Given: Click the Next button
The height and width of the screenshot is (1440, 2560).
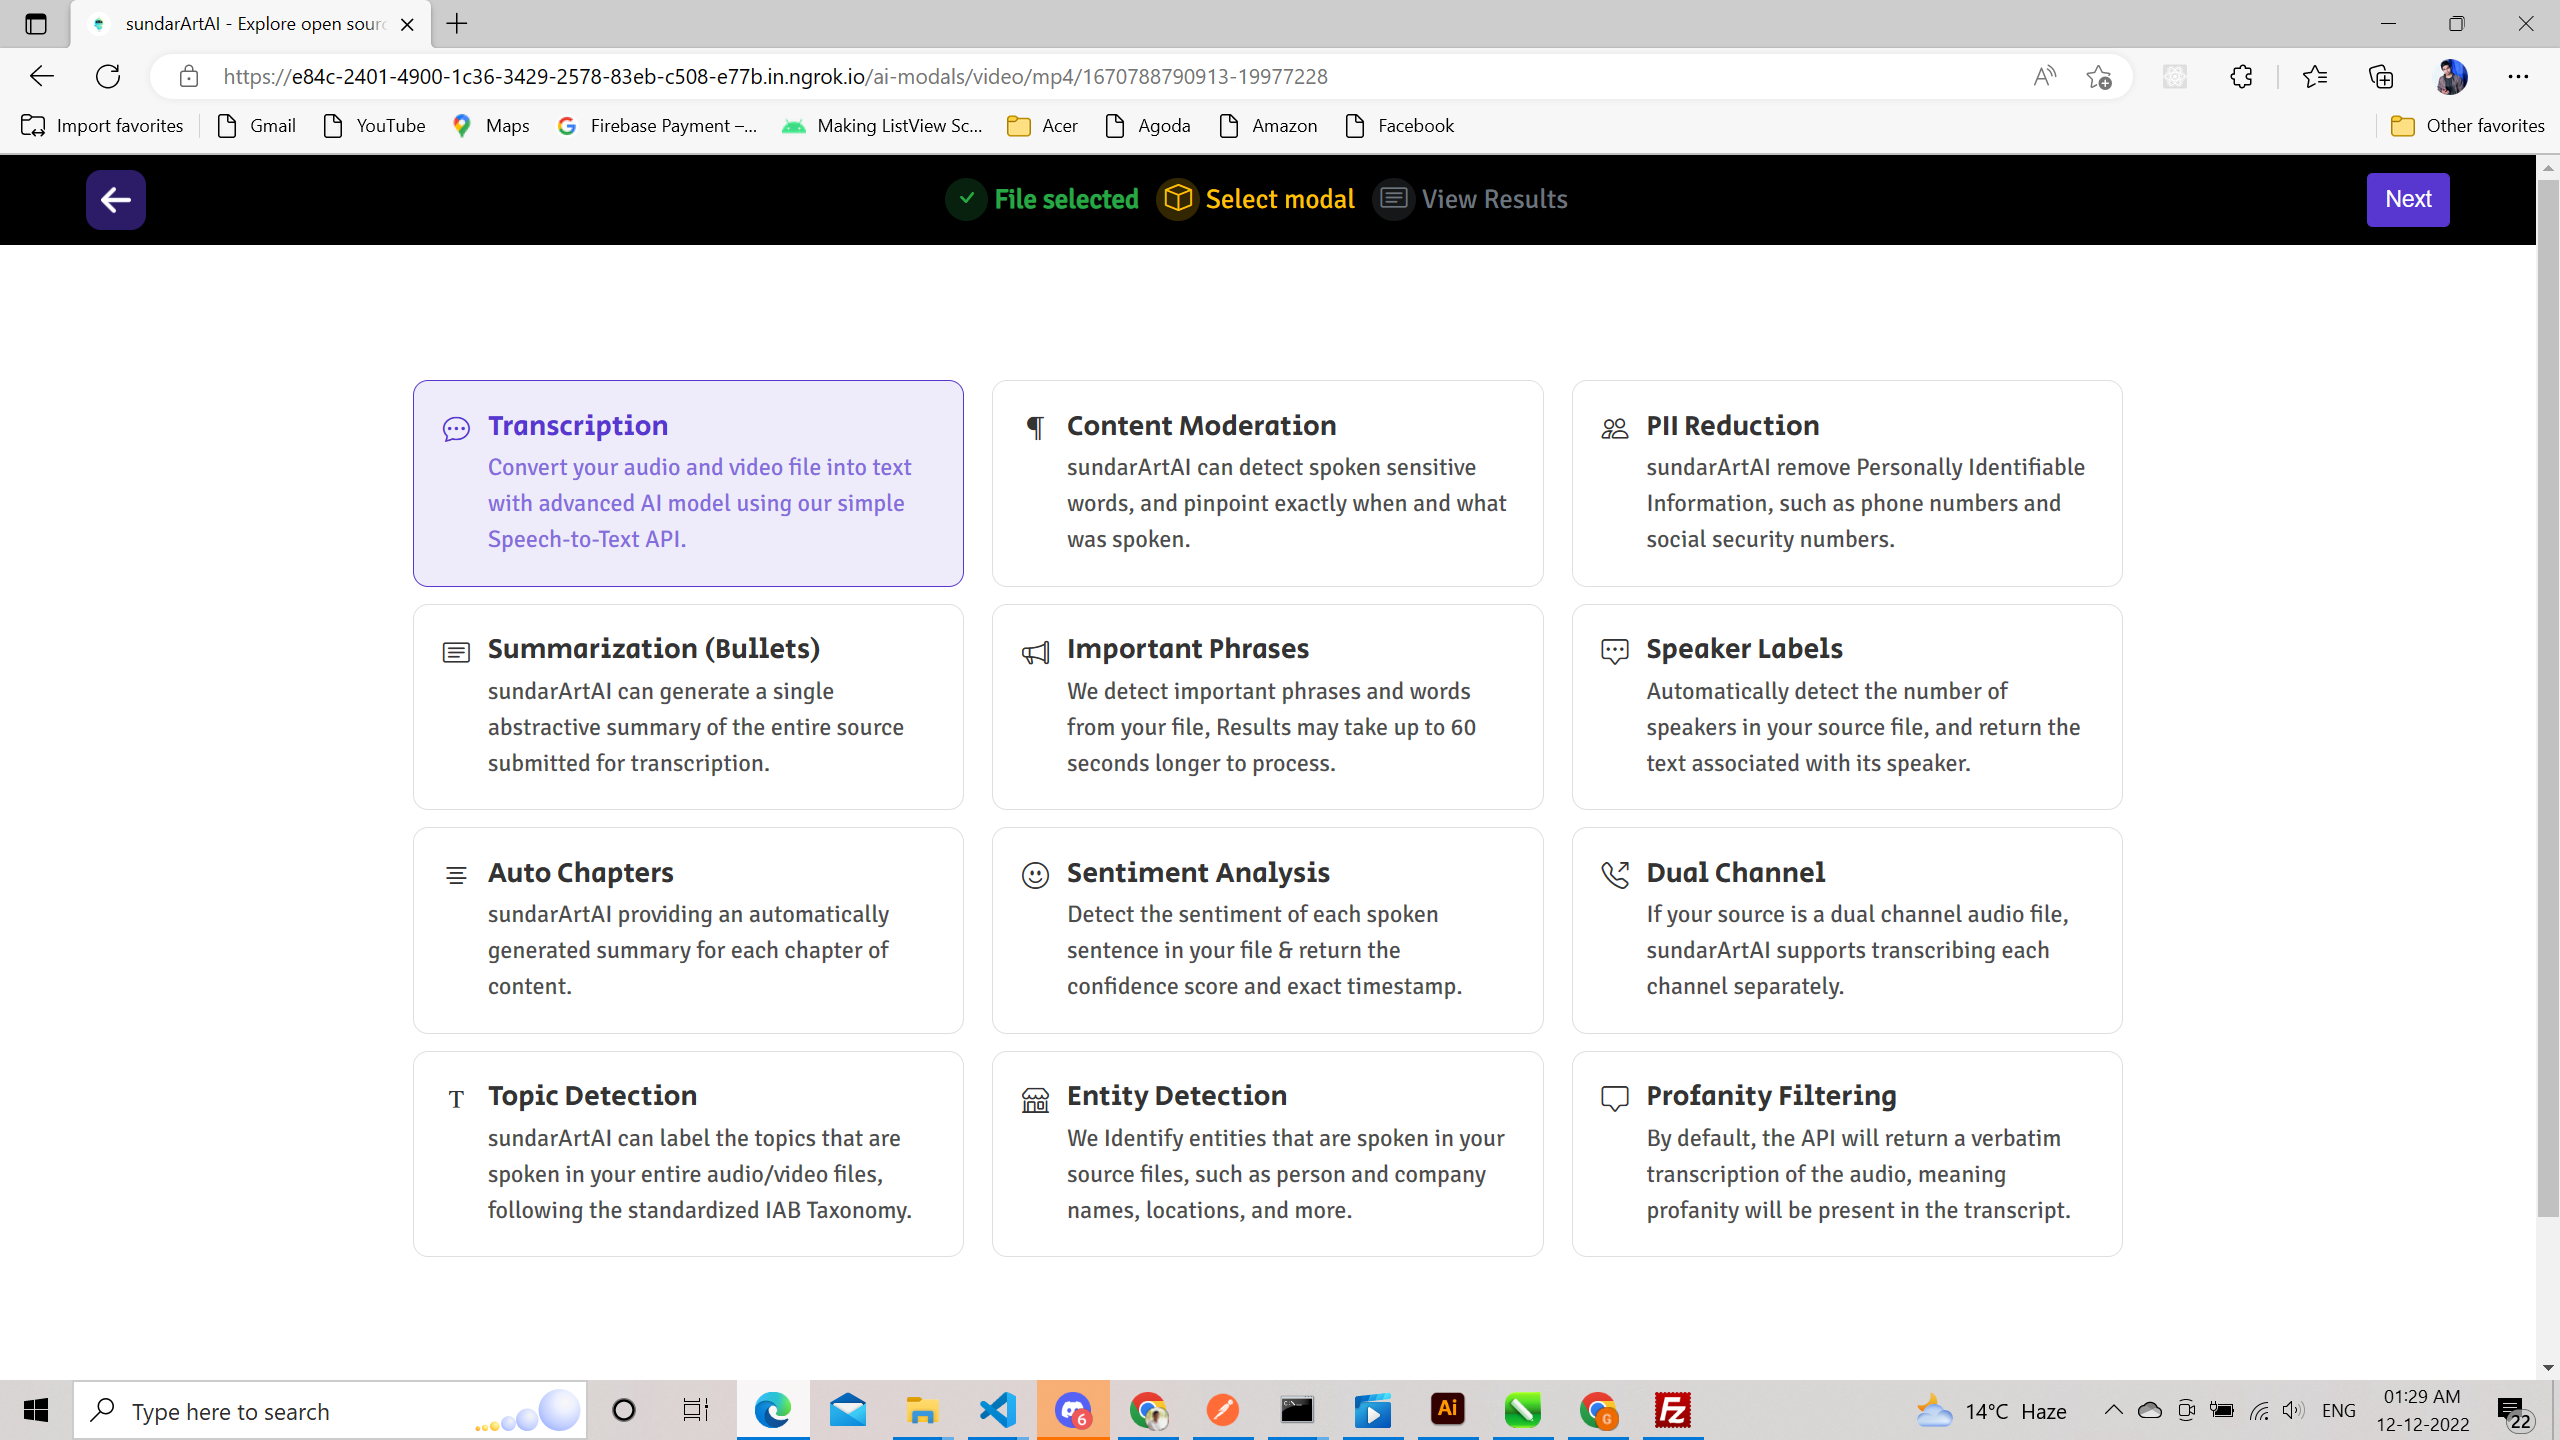Looking at the screenshot, I should coord(2407,199).
